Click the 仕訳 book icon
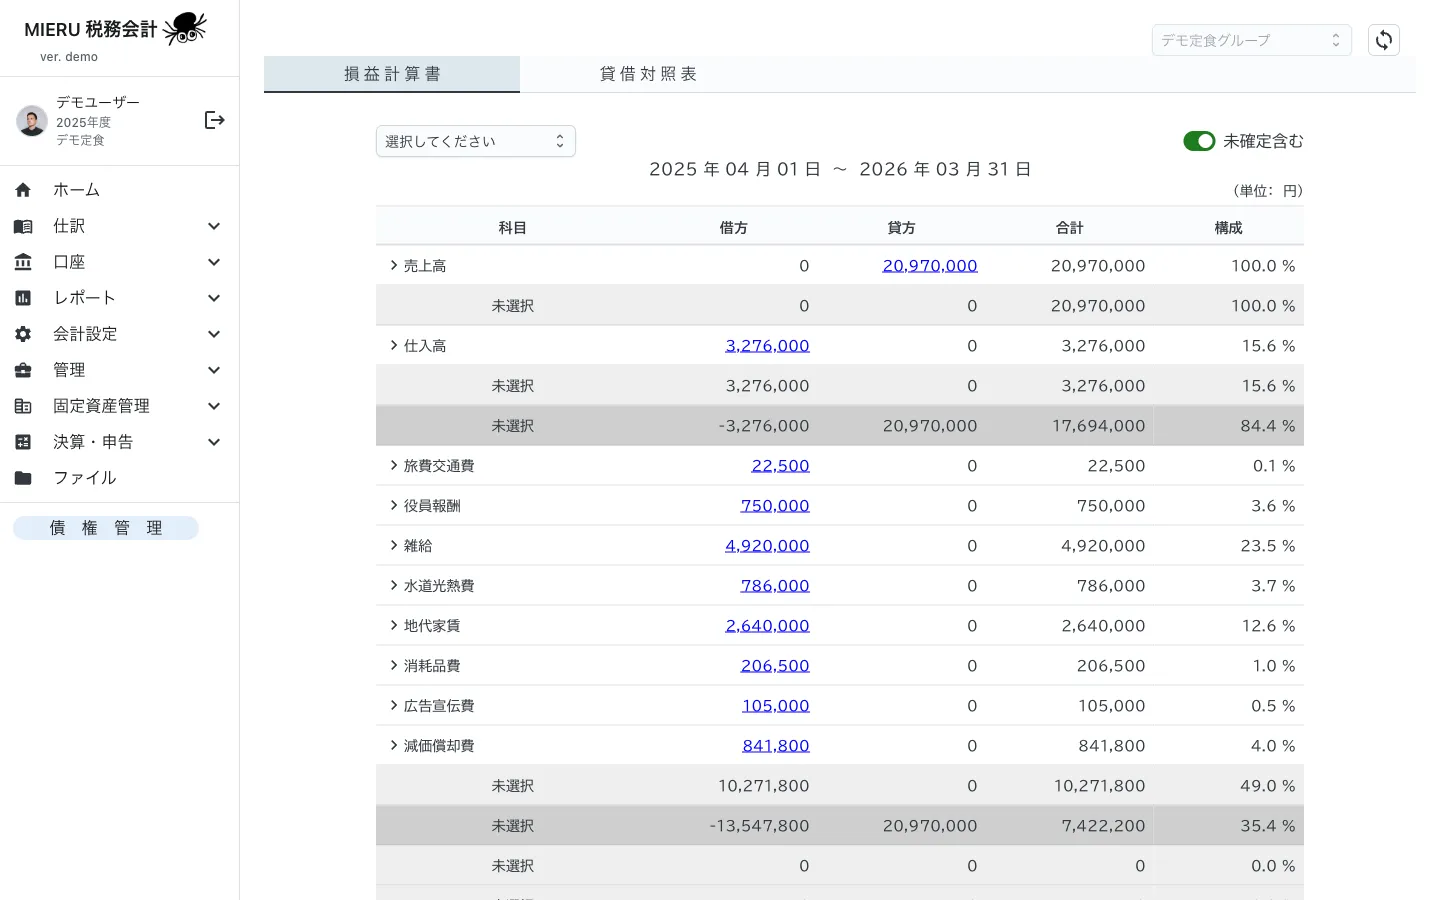1440x900 pixels. 23,226
